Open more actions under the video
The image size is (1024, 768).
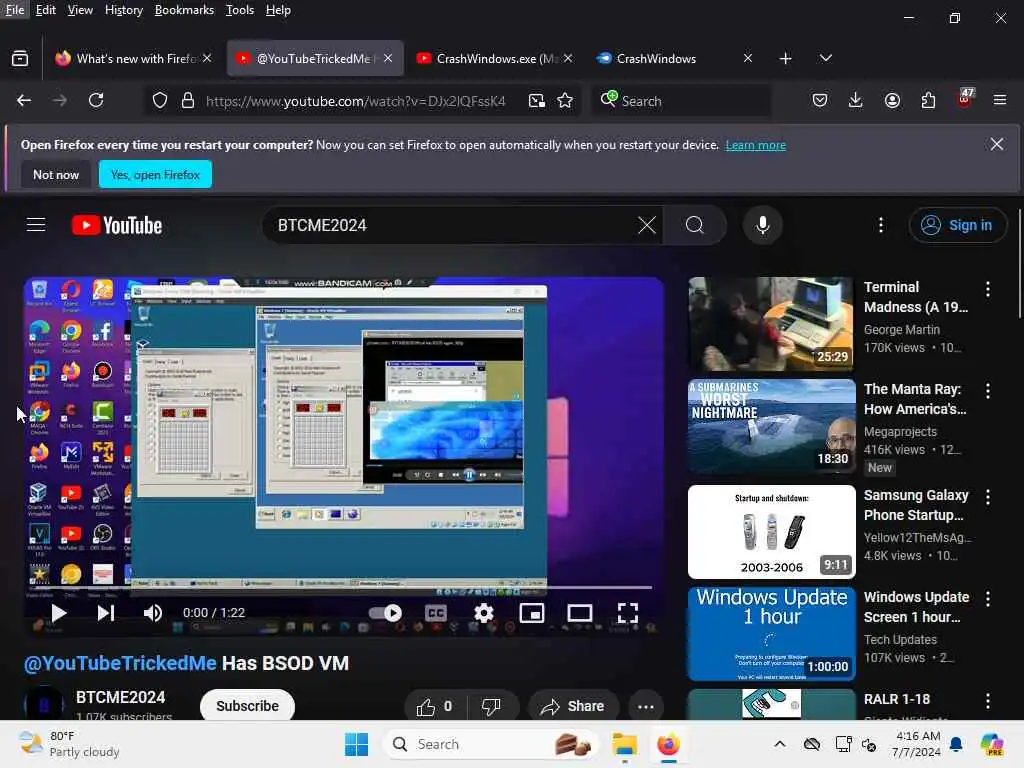[x=646, y=706]
